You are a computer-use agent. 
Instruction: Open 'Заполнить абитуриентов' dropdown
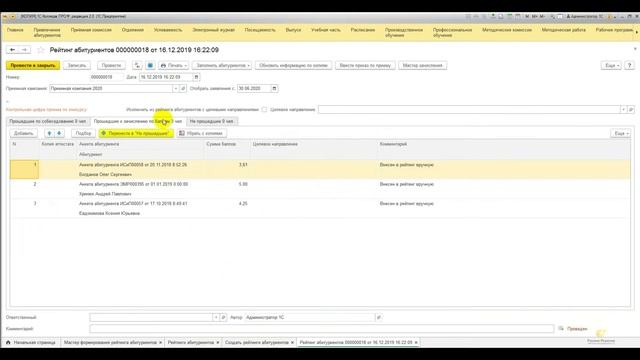222,65
